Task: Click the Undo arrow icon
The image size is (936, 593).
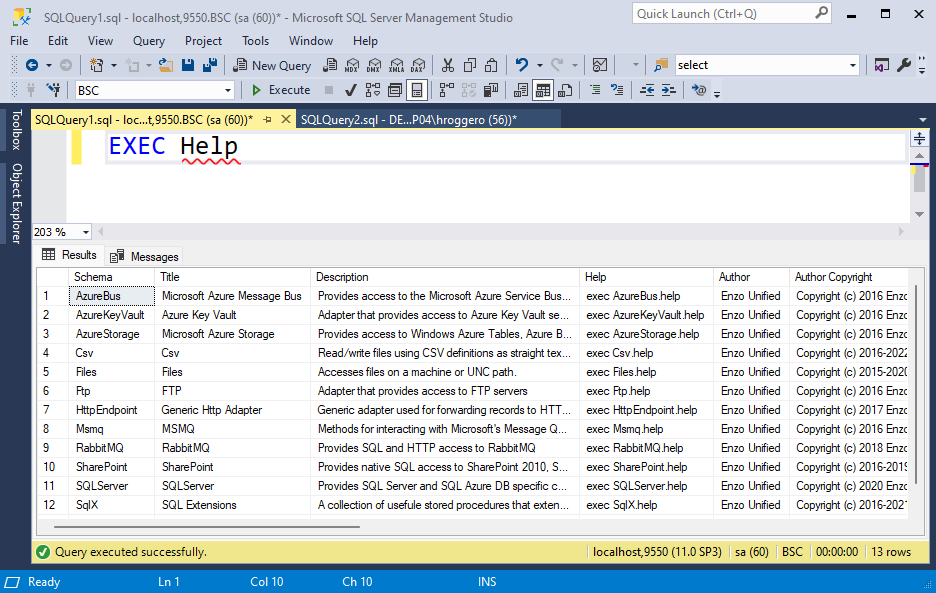Action: click(x=522, y=64)
